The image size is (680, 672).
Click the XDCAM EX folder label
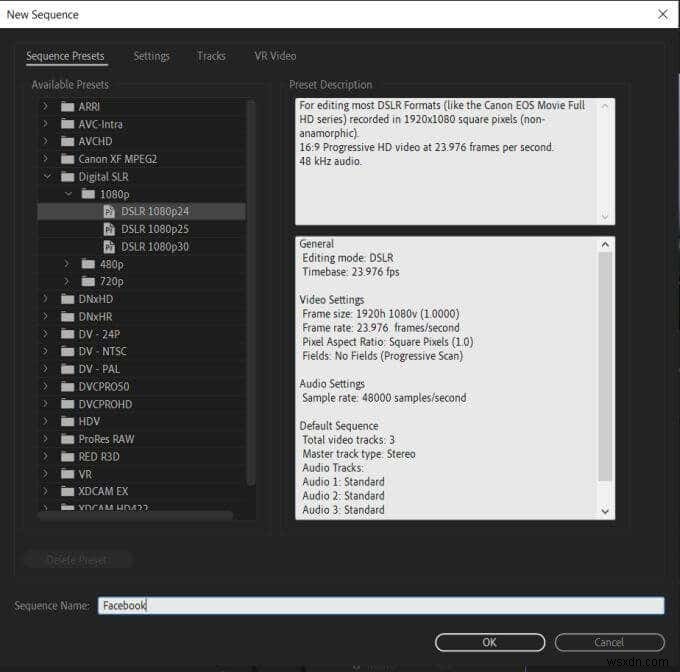point(103,491)
